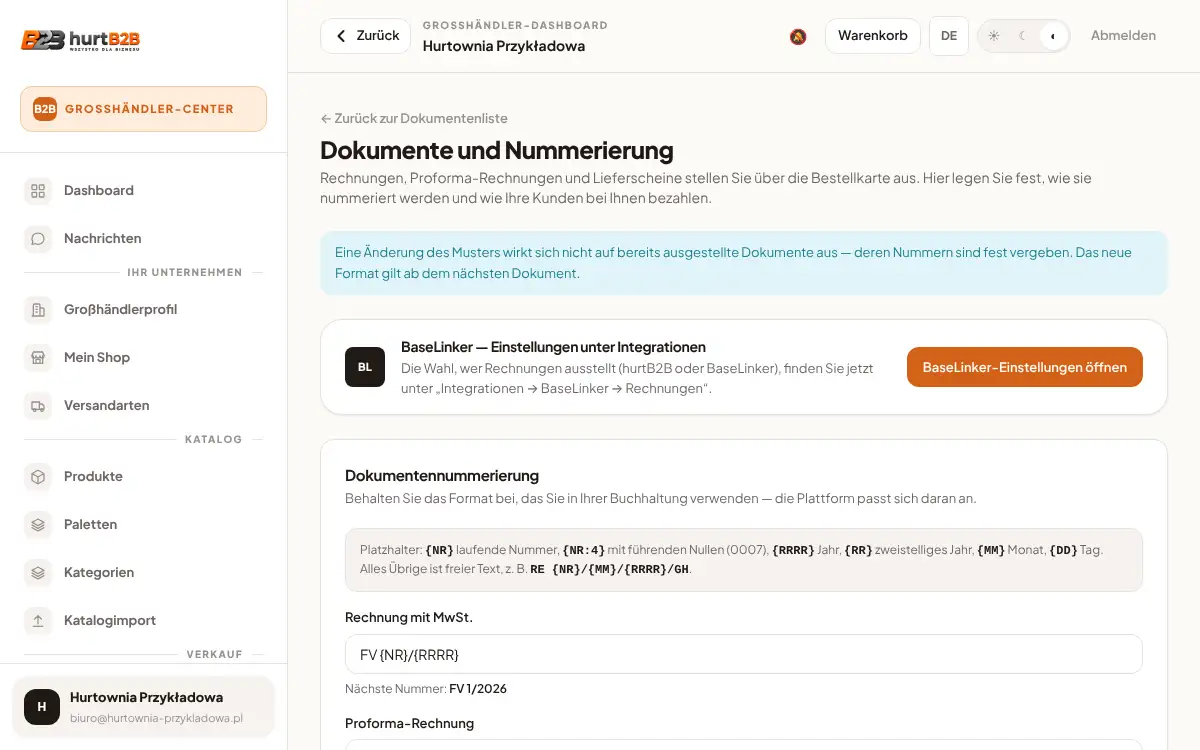The width and height of the screenshot is (1200, 750).
Task: Click the {RRRR} placeholder code in the hint
Action: pyautogui.click(x=793, y=550)
